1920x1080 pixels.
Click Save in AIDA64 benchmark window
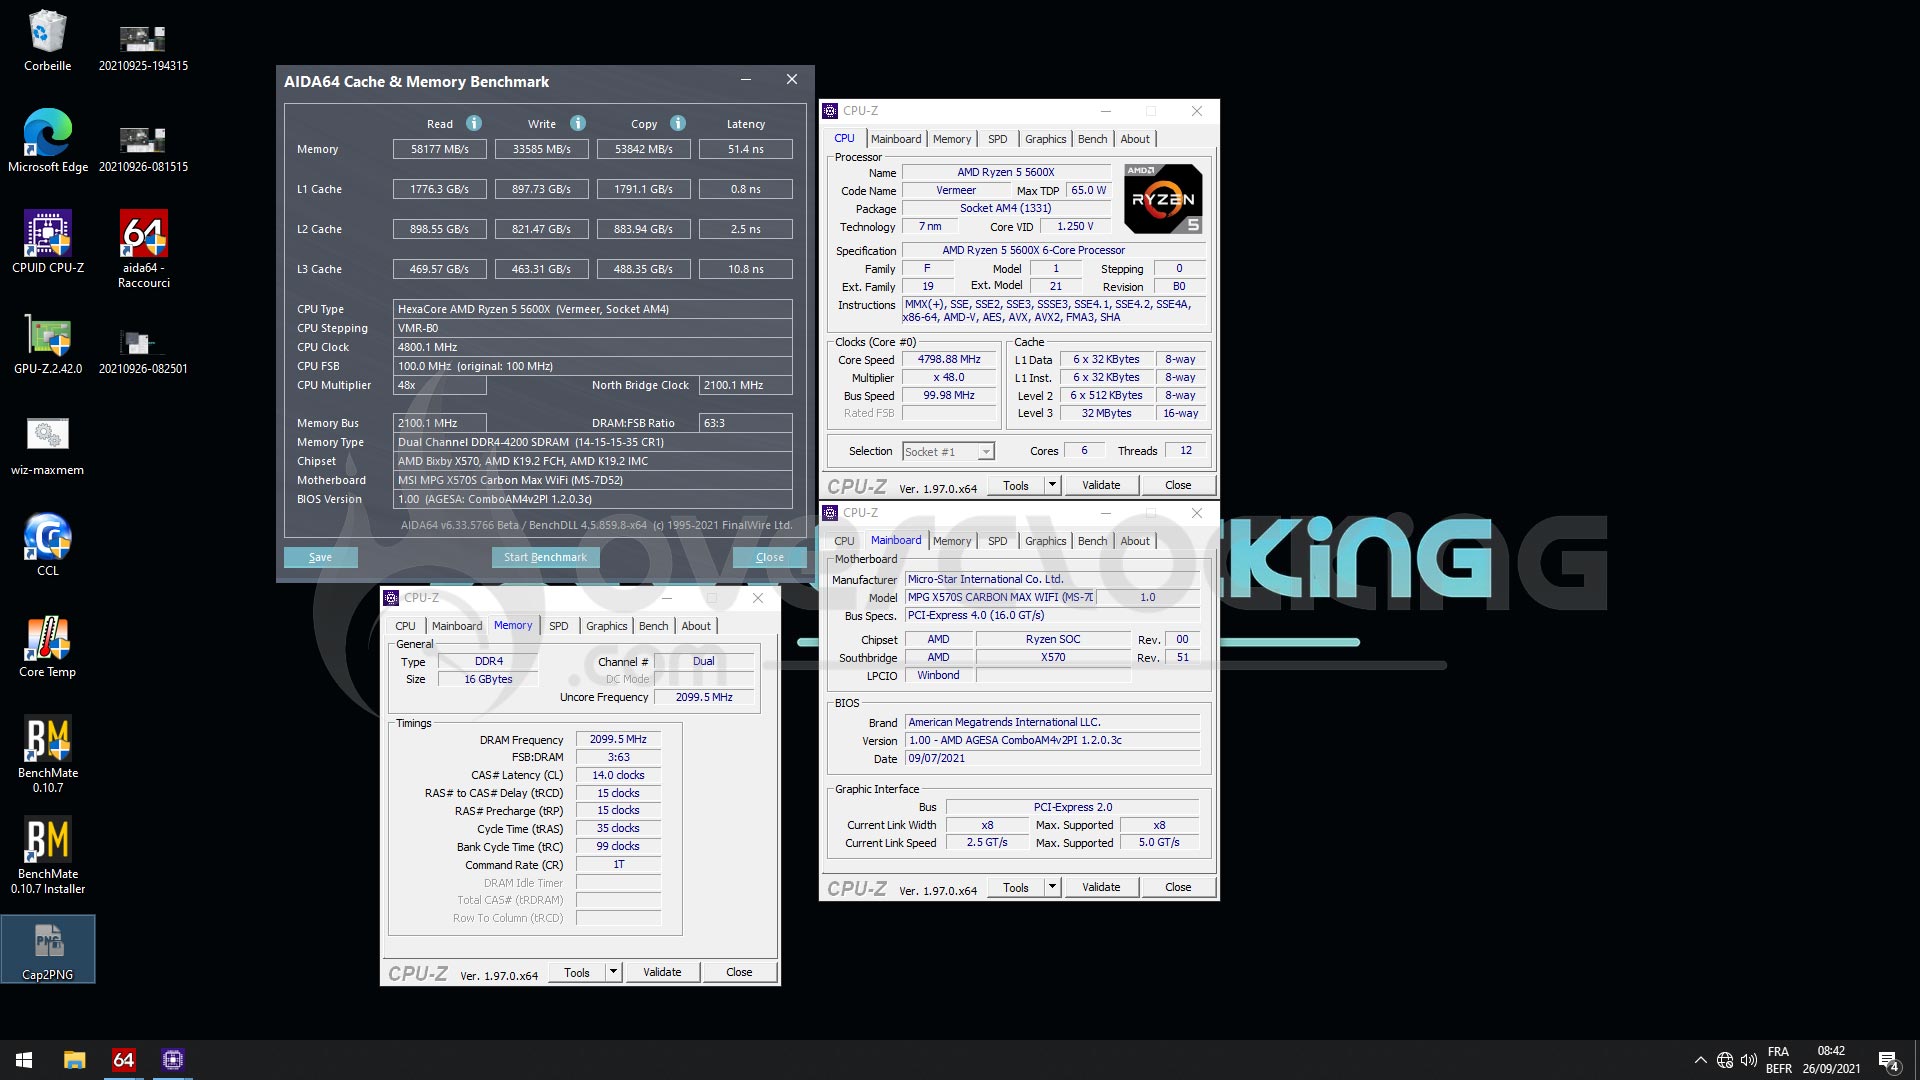tap(320, 557)
